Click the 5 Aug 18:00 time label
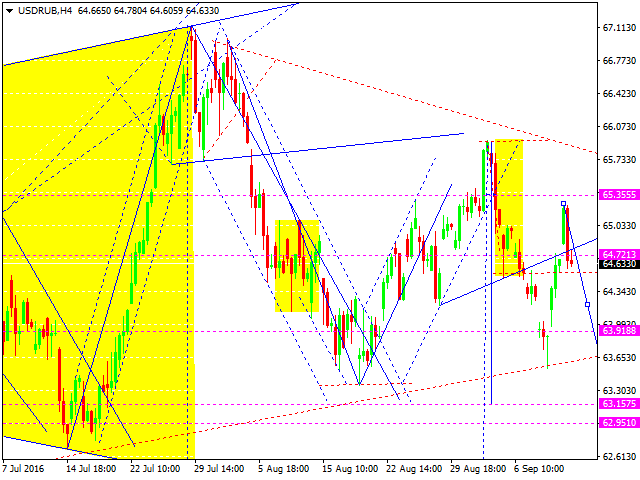The image size is (640, 480). [283, 469]
